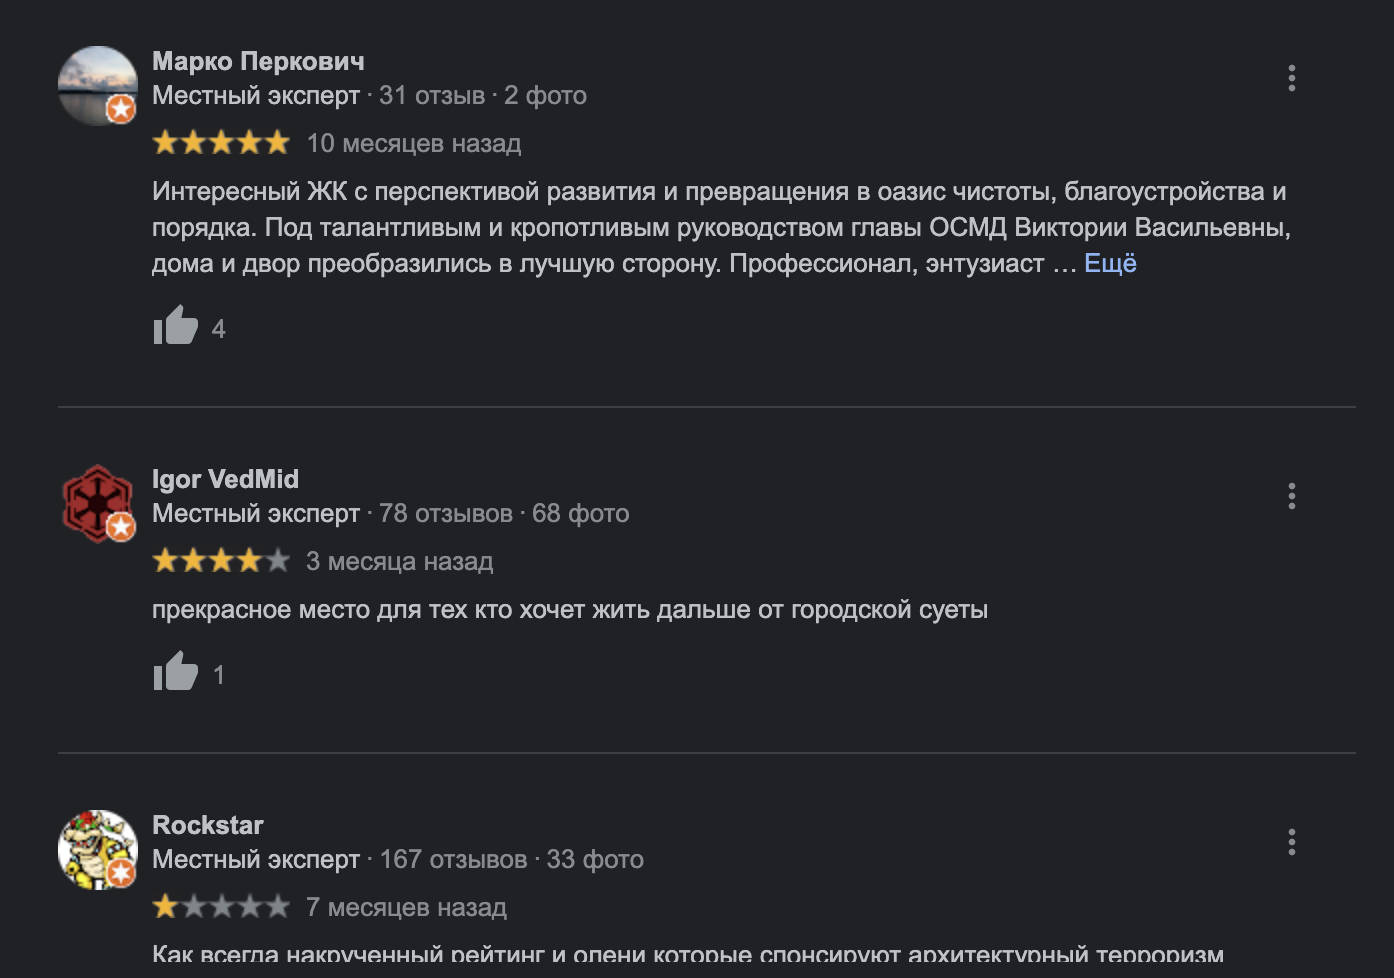This screenshot has width=1394, height=978.
Task: Open three-dot menu on Rockstar's review
Action: pyautogui.click(x=1291, y=842)
